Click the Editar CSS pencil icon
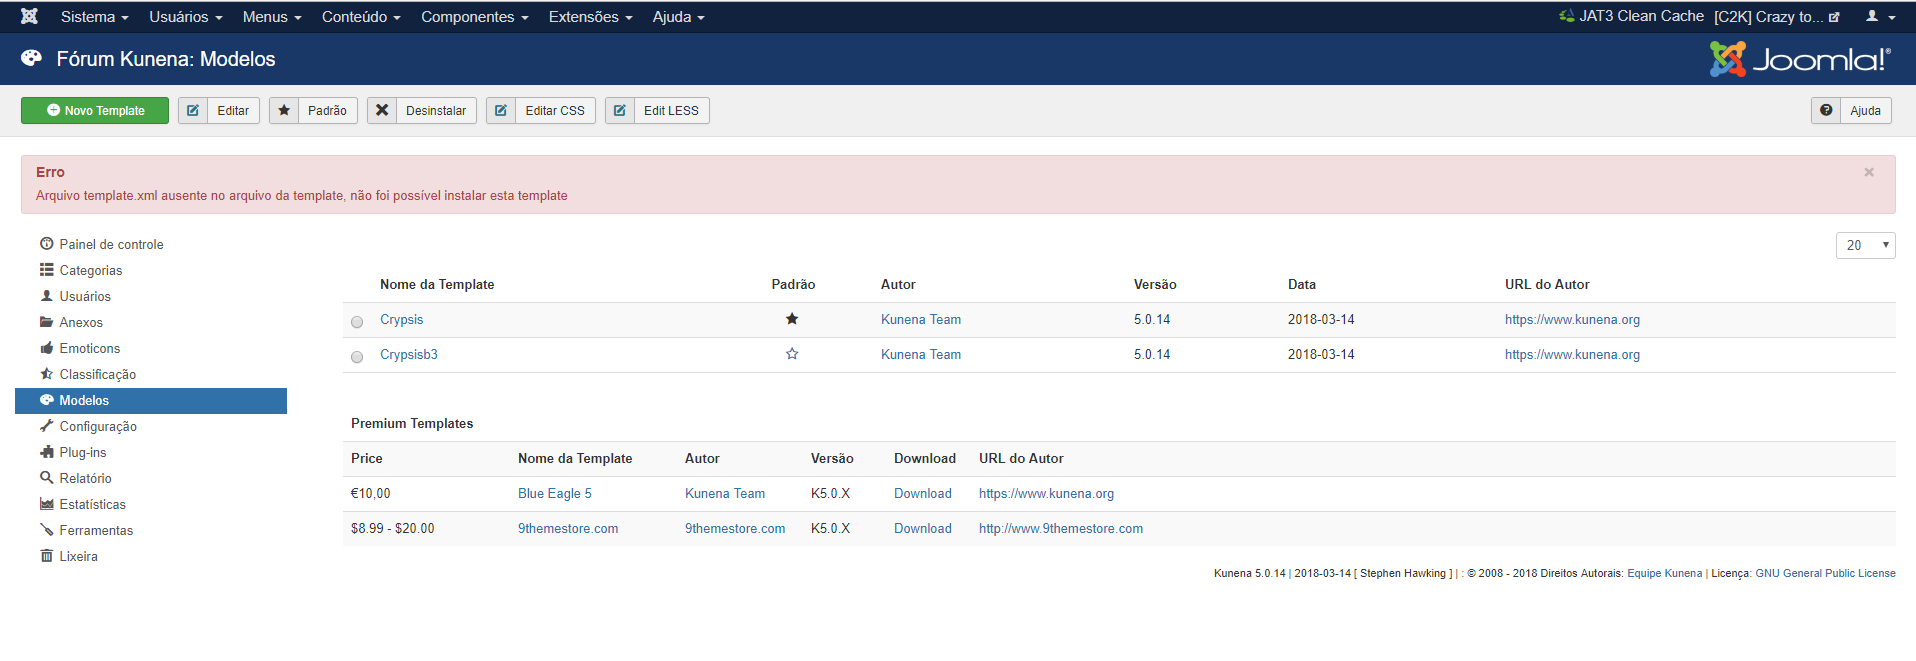Image resolution: width=1916 pixels, height=661 pixels. click(x=501, y=111)
